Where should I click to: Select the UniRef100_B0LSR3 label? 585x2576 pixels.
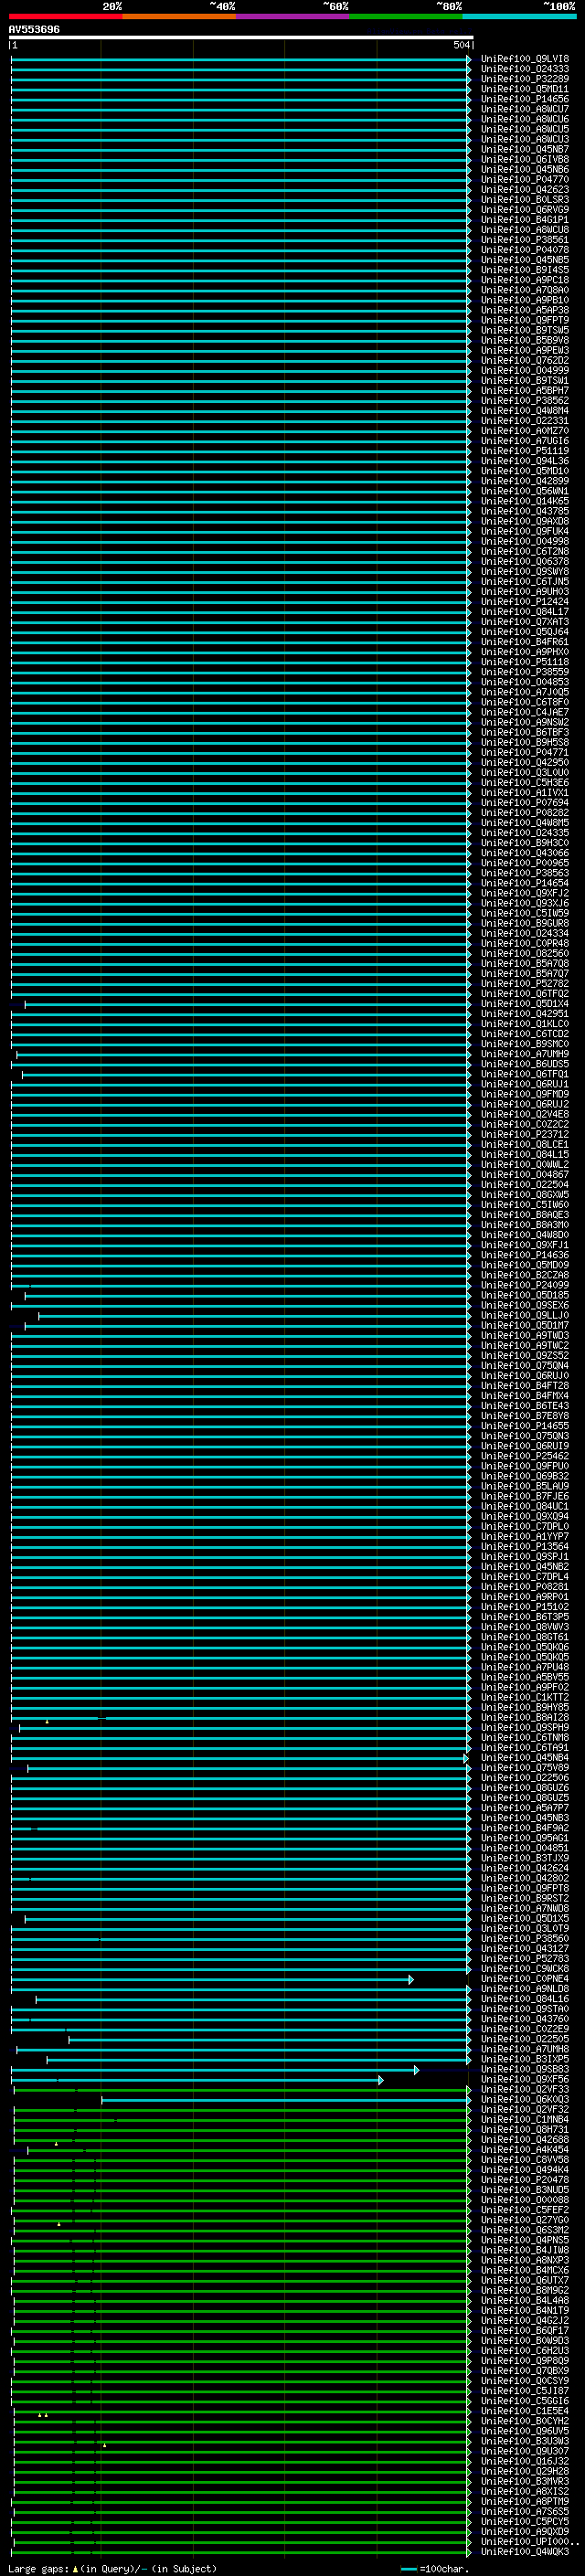click(524, 200)
